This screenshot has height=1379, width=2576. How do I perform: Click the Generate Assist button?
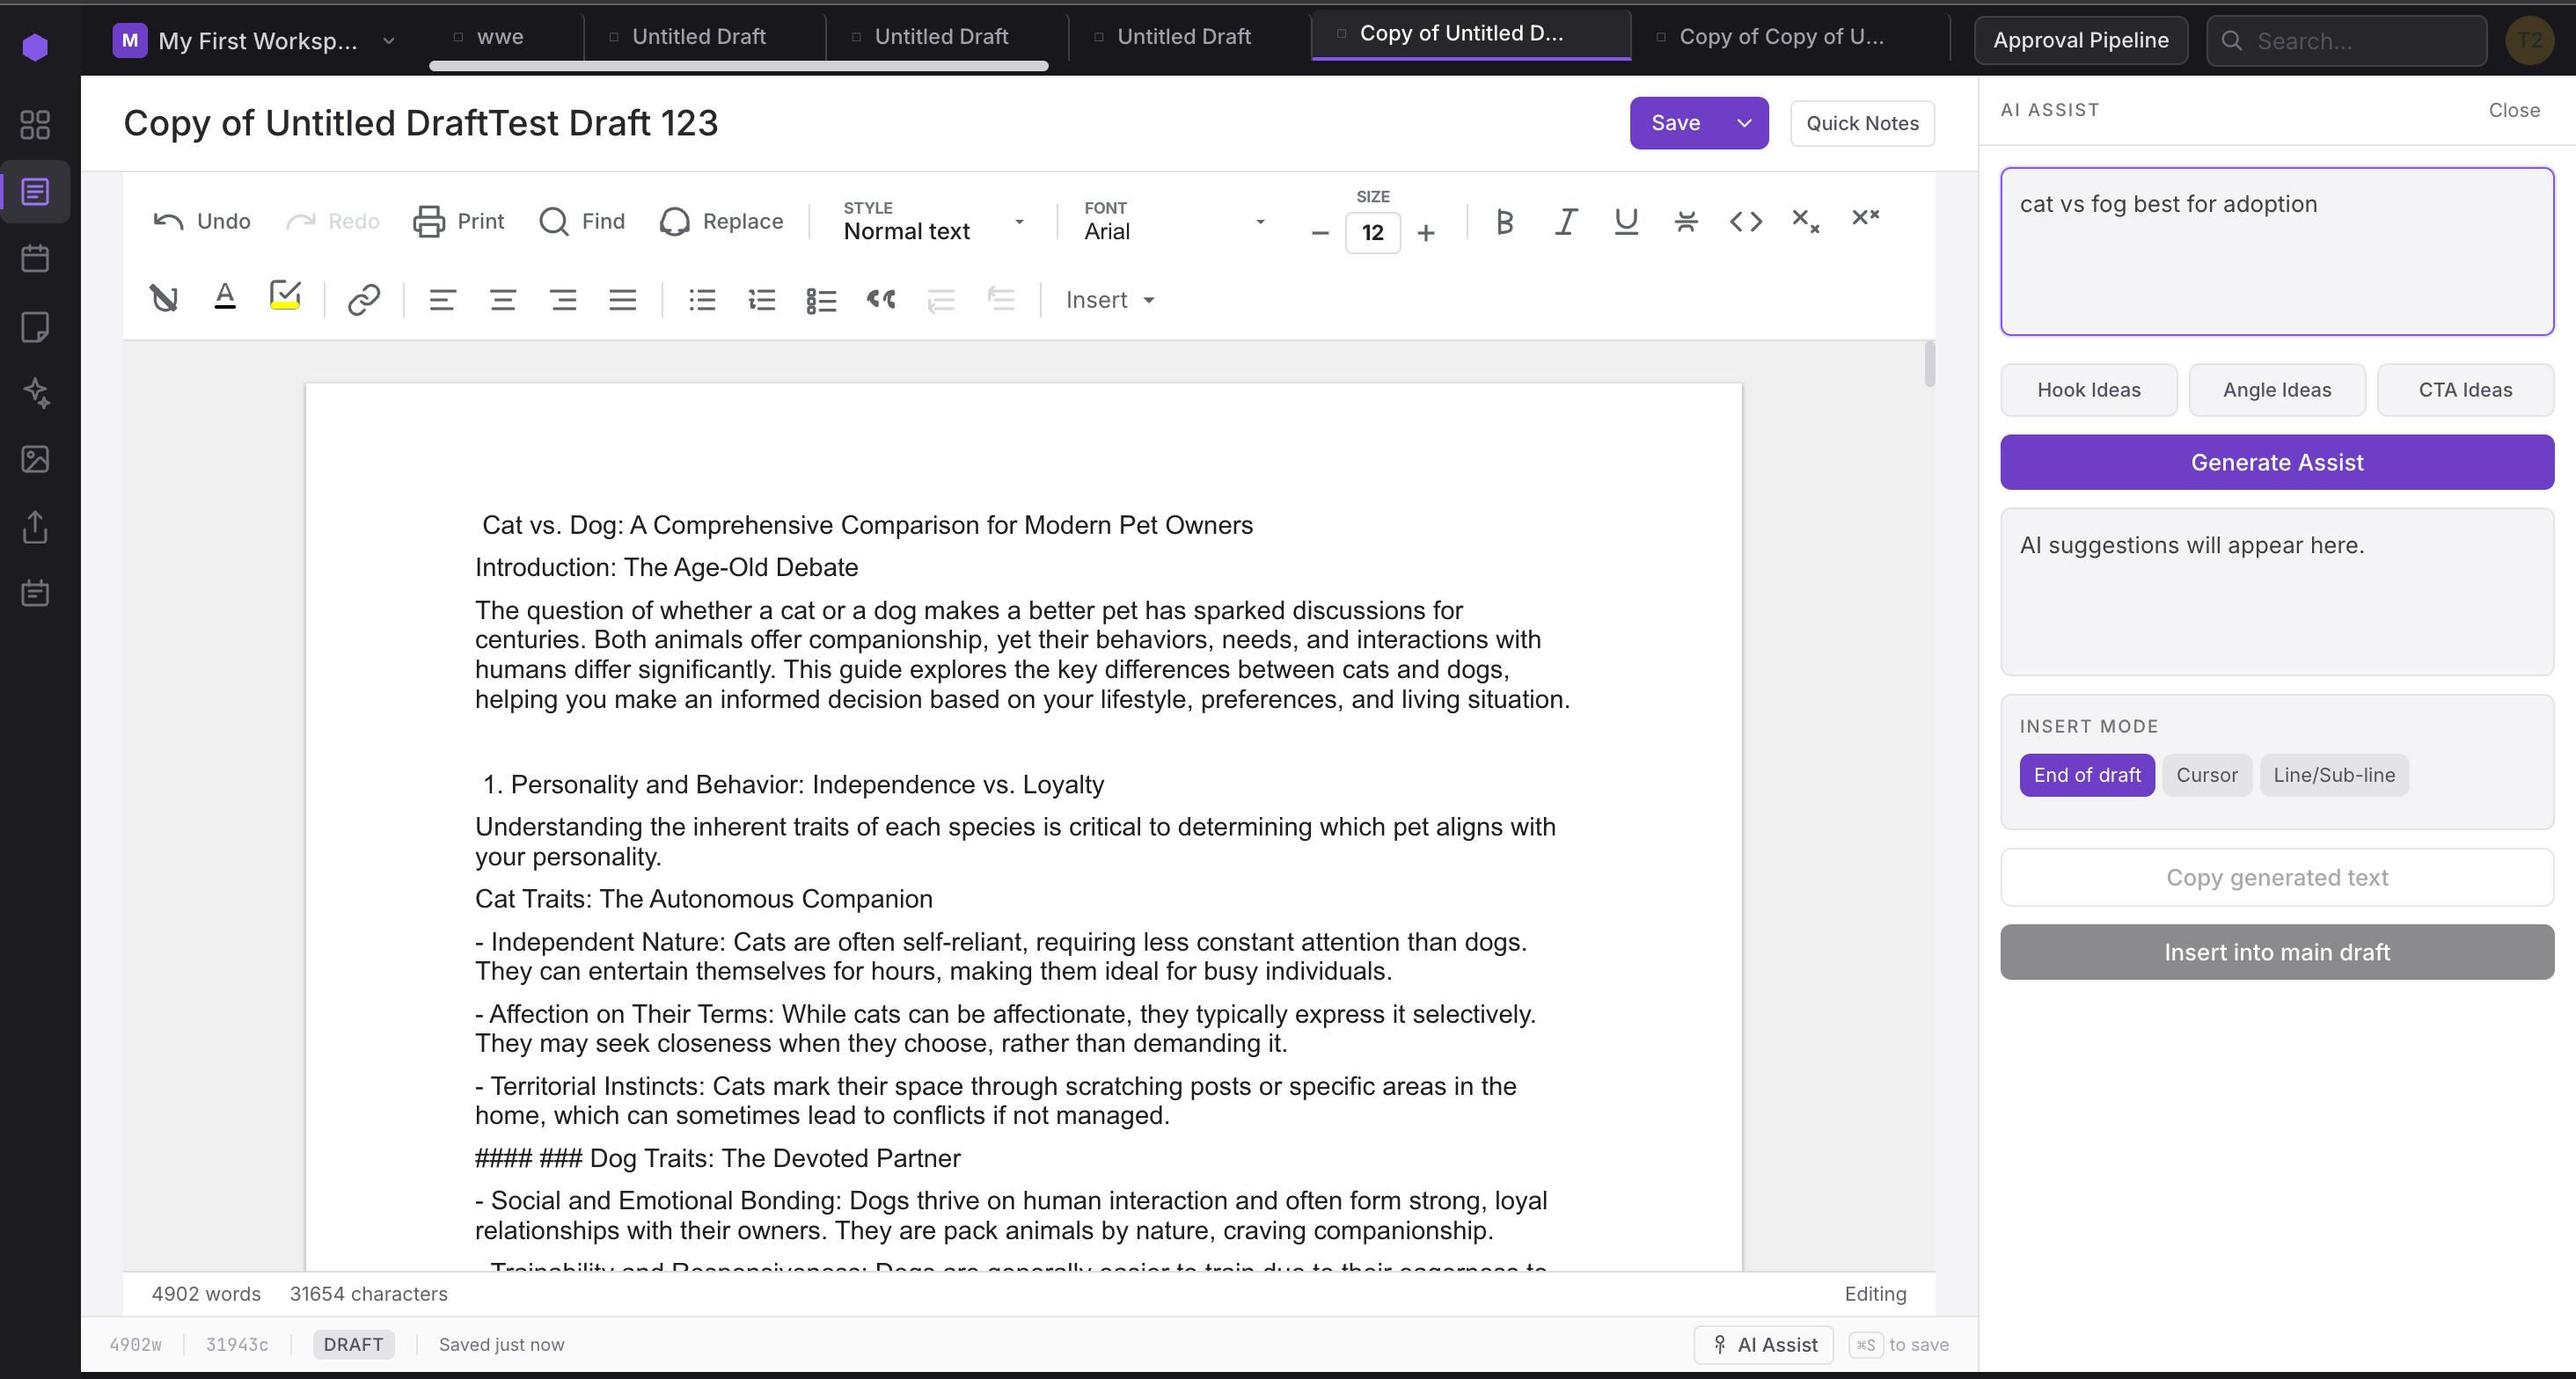point(2275,461)
